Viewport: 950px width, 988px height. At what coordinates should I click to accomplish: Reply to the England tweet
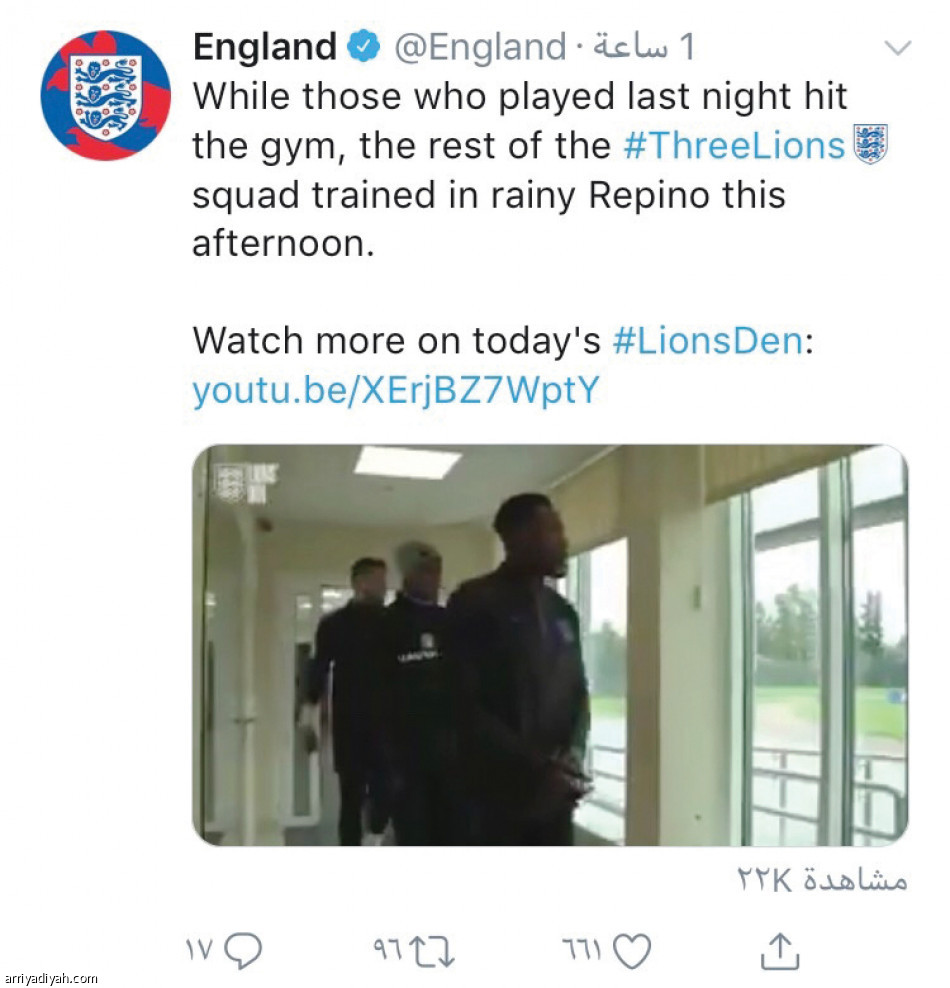click(x=244, y=951)
